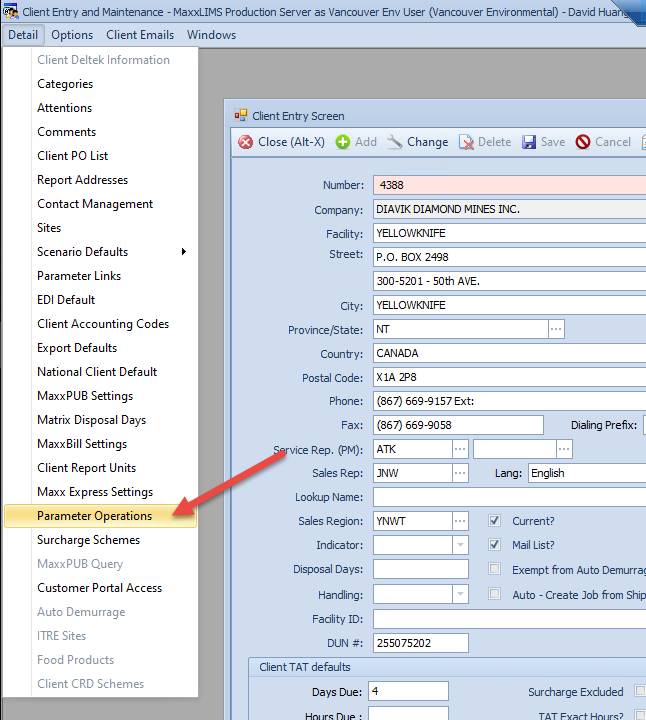Screen dimensions: 646x720
Task: Click the Cancel prohibition icon
Action: 583,142
